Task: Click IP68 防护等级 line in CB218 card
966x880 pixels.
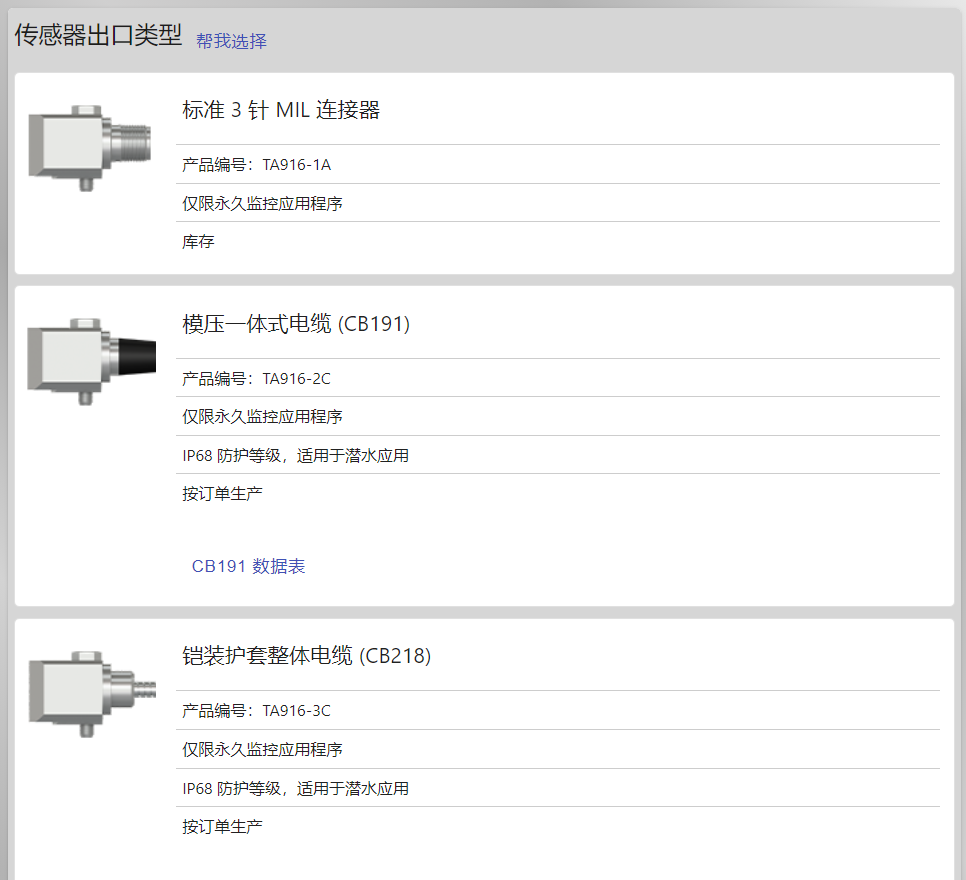Action: tap(296, 788)
